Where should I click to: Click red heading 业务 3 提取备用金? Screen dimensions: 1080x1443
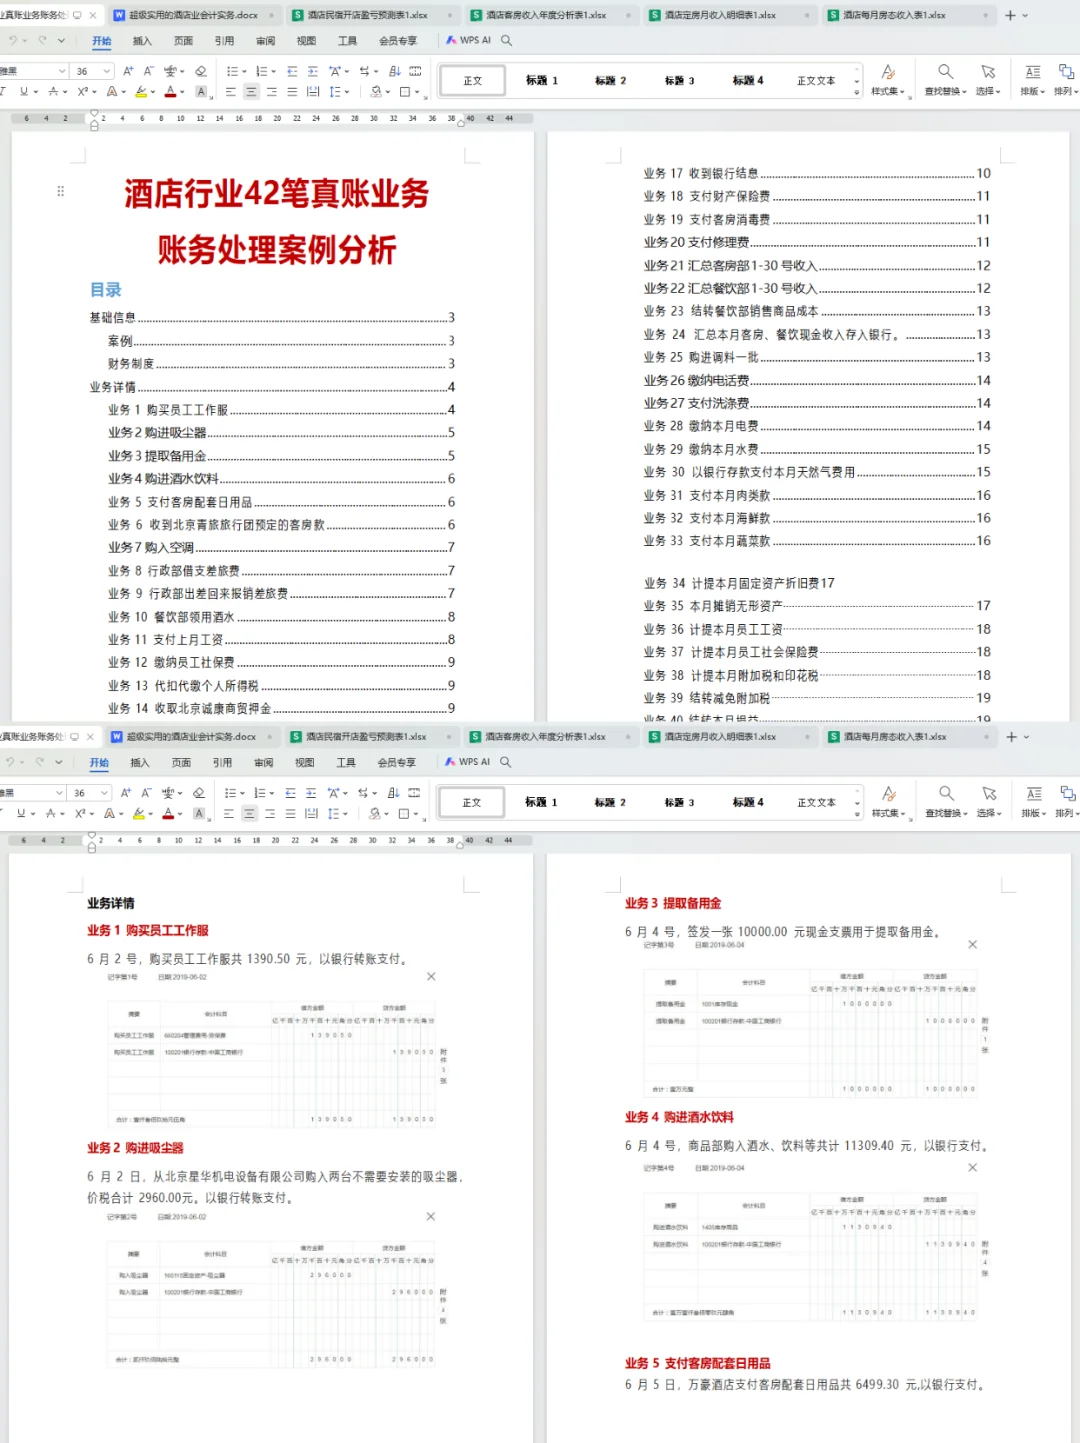673,903
